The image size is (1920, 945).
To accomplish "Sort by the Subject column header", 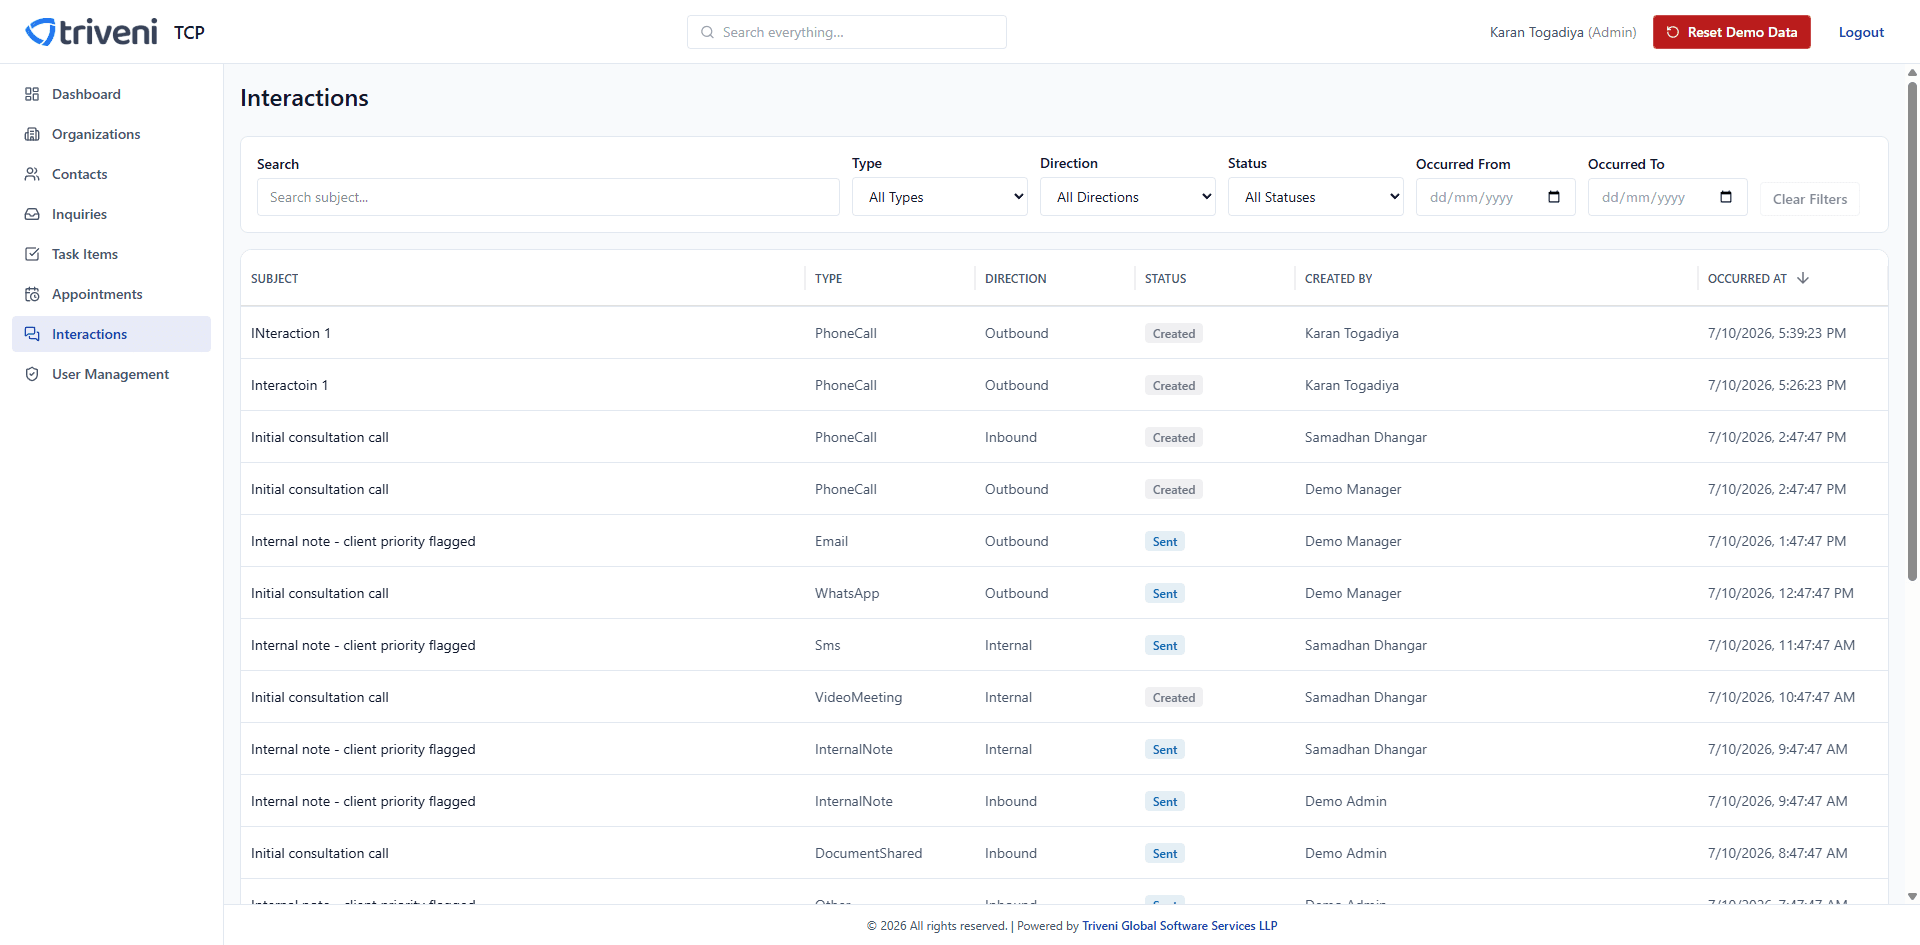I will pyautogui.click(x=275, y=279).
